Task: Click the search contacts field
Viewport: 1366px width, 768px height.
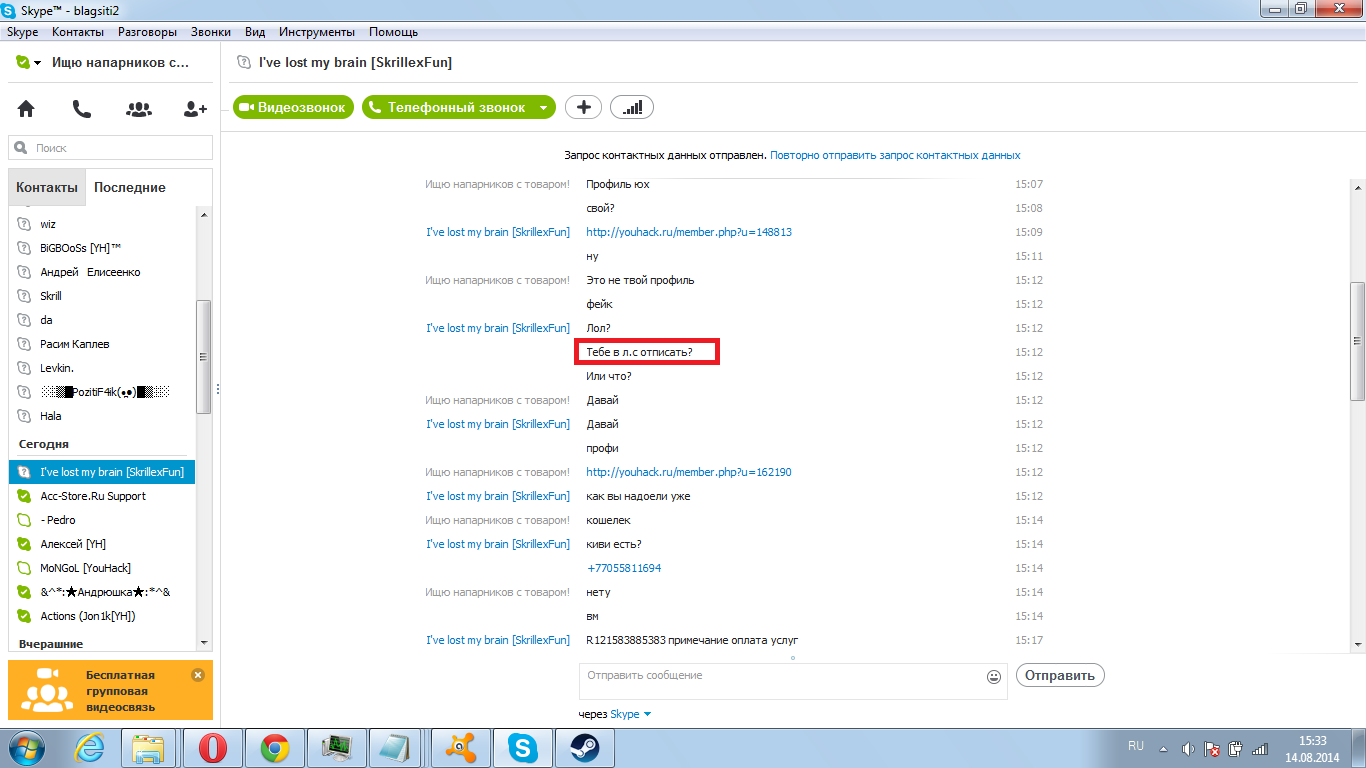Action: [111, 148]
